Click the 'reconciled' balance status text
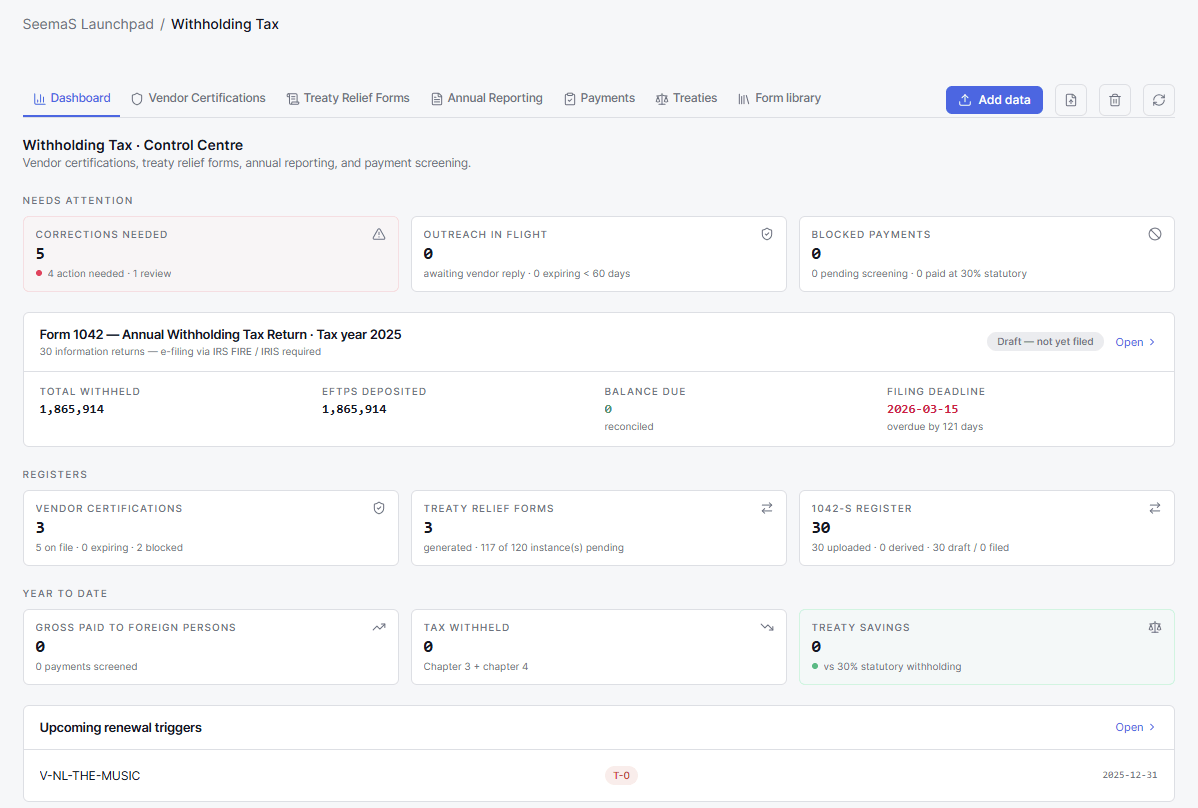 629,427
